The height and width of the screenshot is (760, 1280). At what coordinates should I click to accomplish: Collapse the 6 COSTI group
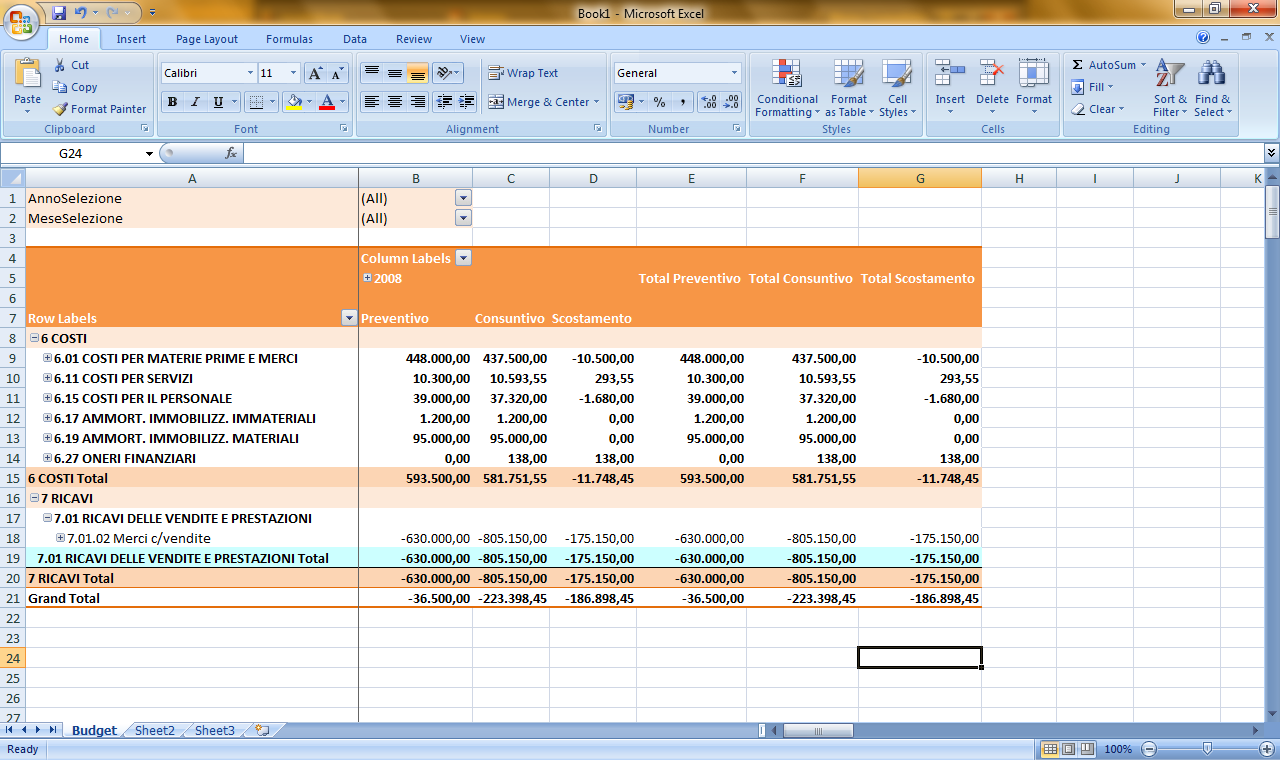tap(35, 338)
